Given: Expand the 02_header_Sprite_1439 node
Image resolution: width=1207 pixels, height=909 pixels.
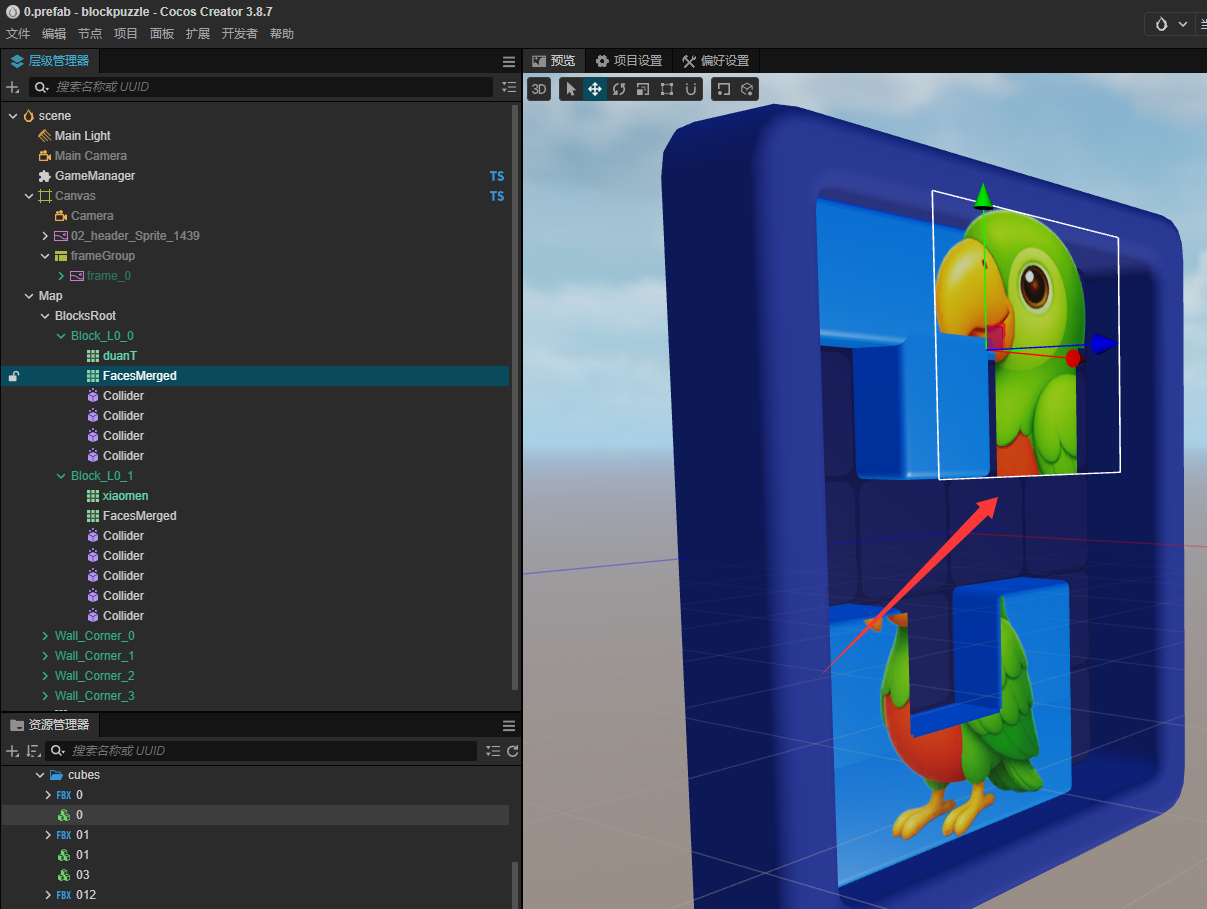Looking at the screenshot, I should coord(45,236).
